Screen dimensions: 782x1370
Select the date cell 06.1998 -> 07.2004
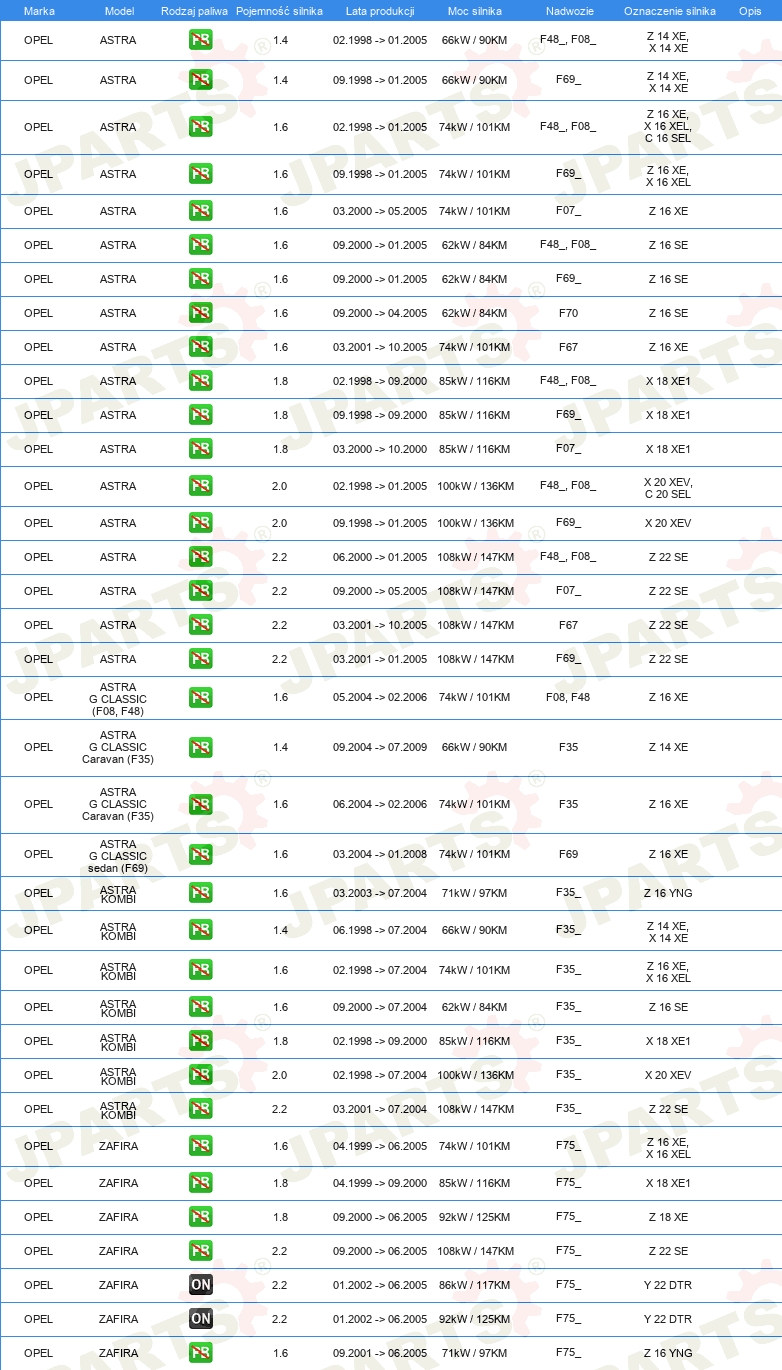tap(380, 930)
